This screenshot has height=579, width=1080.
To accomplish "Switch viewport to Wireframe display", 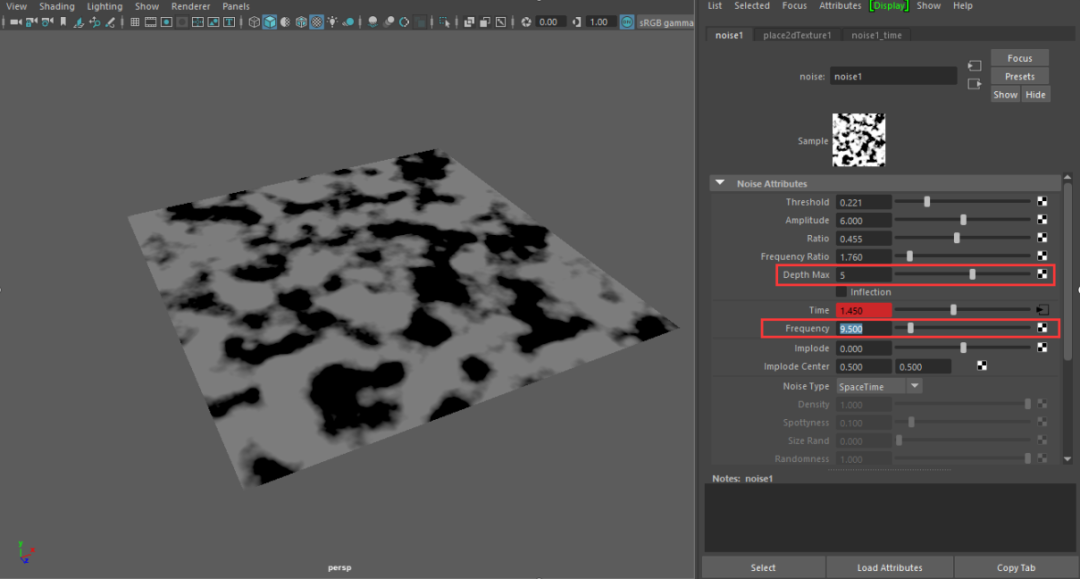I will click(x=254, y=22).
